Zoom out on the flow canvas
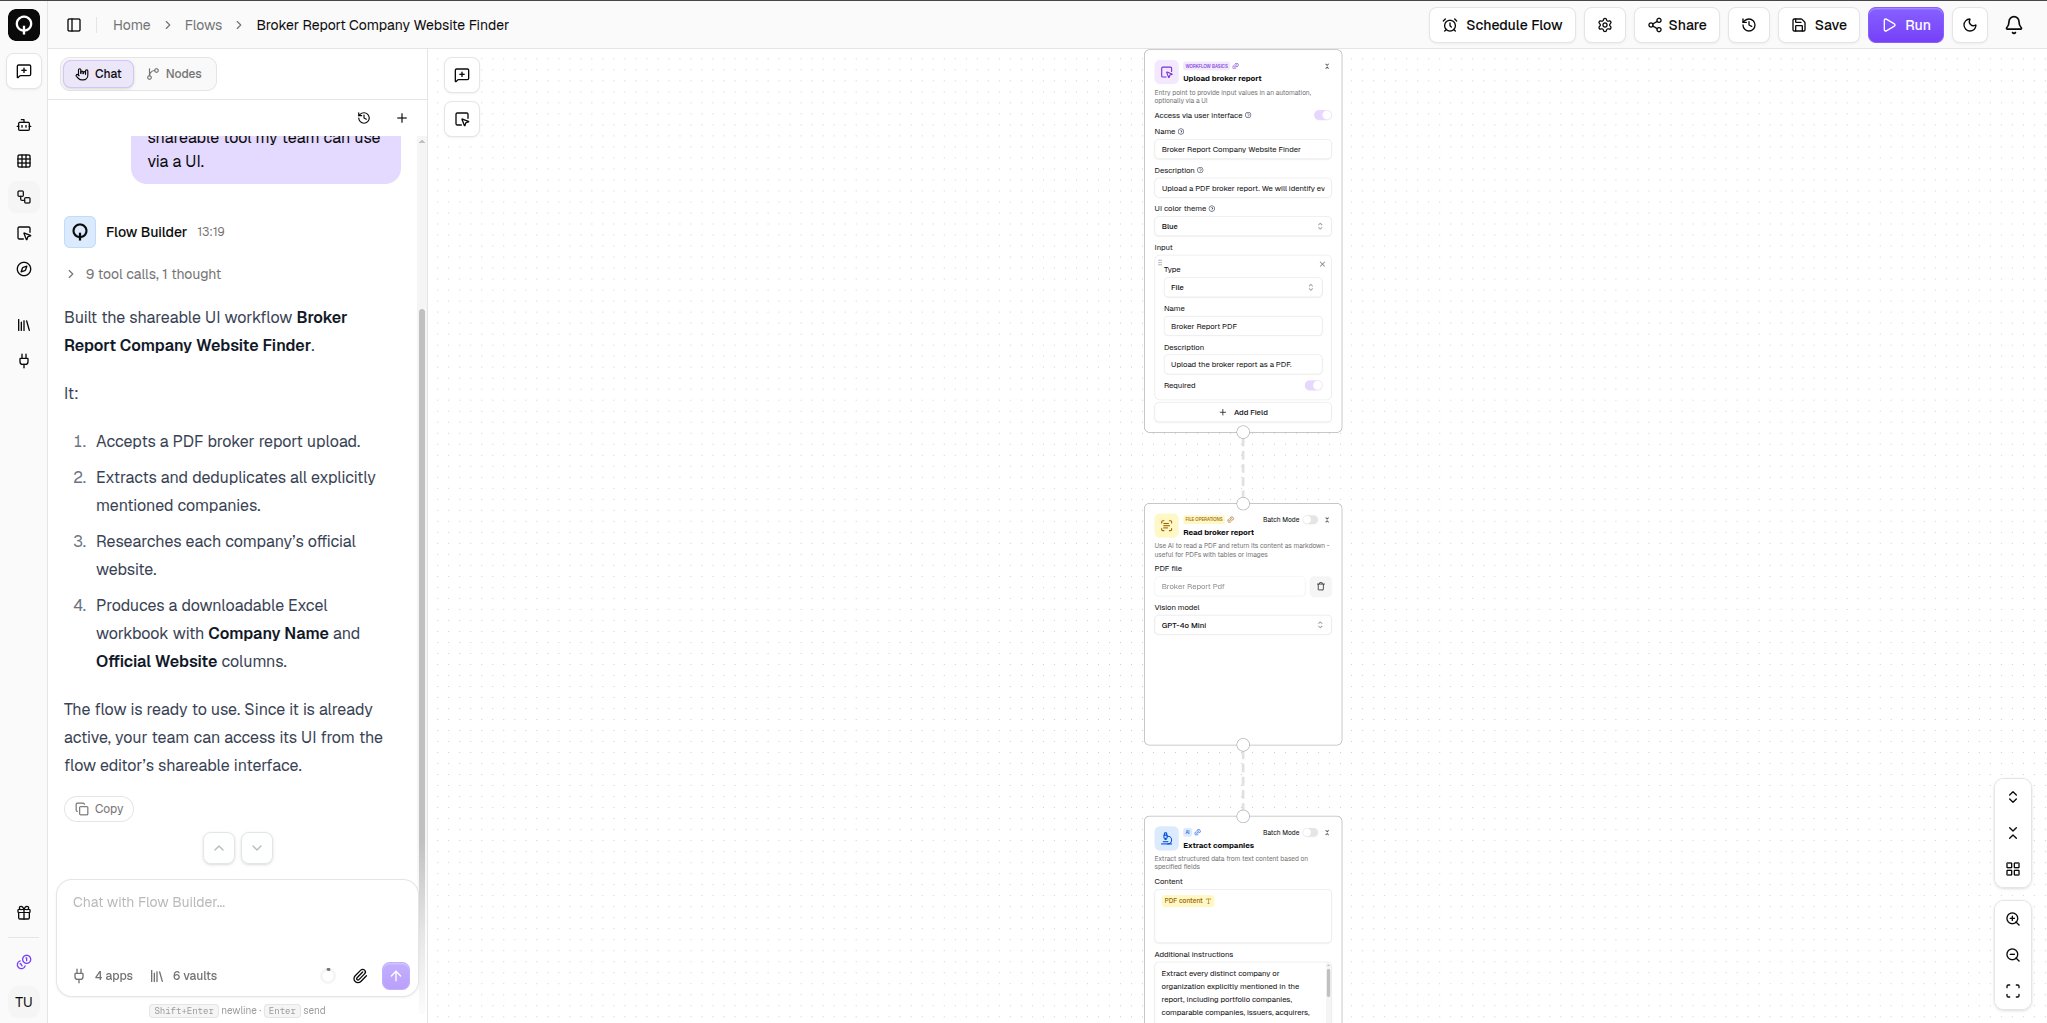2047x1023 pixels. point(2013,955)
